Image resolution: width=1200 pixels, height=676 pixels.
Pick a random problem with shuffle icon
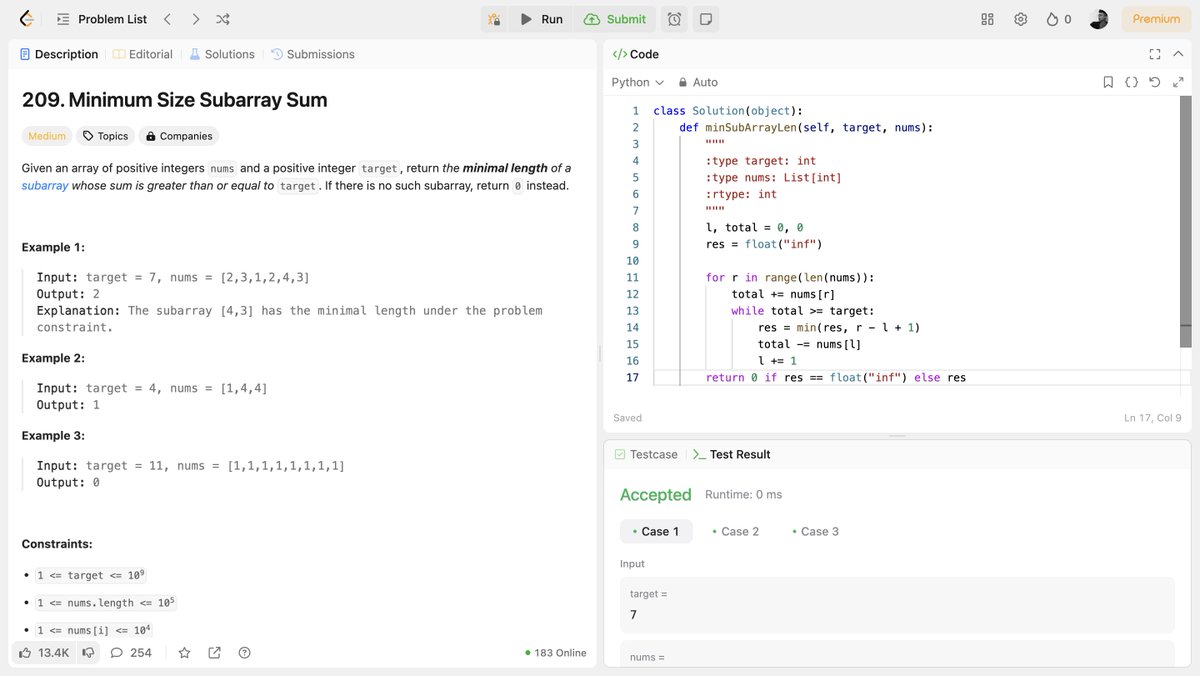coord(223,19)
